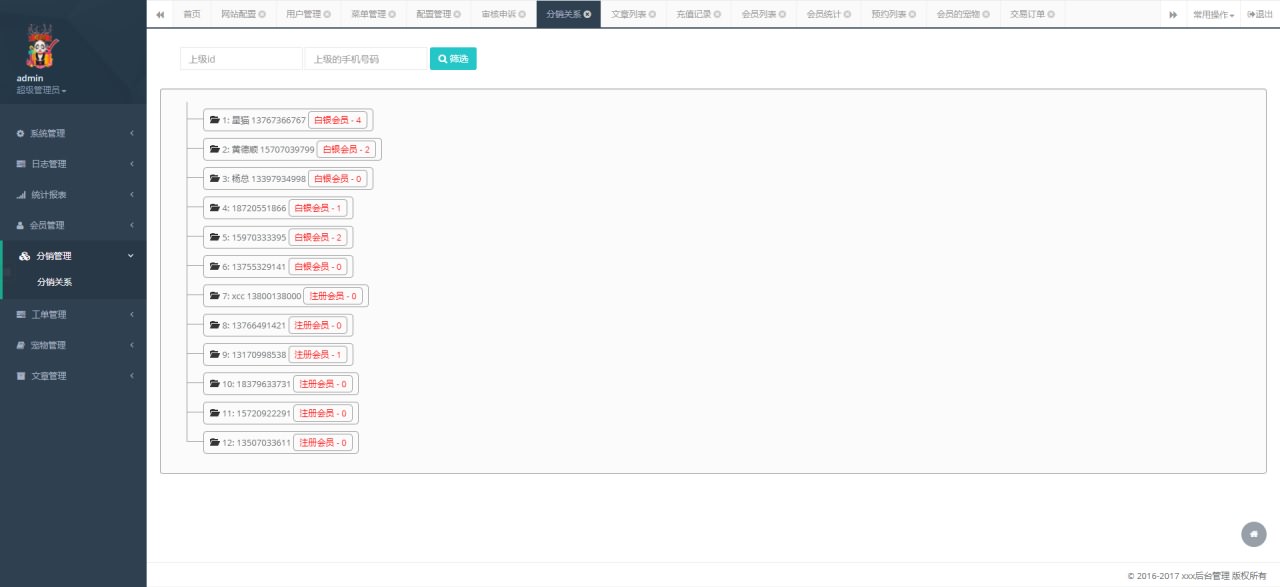Click the 工单管理 sidebar icon

21,315
